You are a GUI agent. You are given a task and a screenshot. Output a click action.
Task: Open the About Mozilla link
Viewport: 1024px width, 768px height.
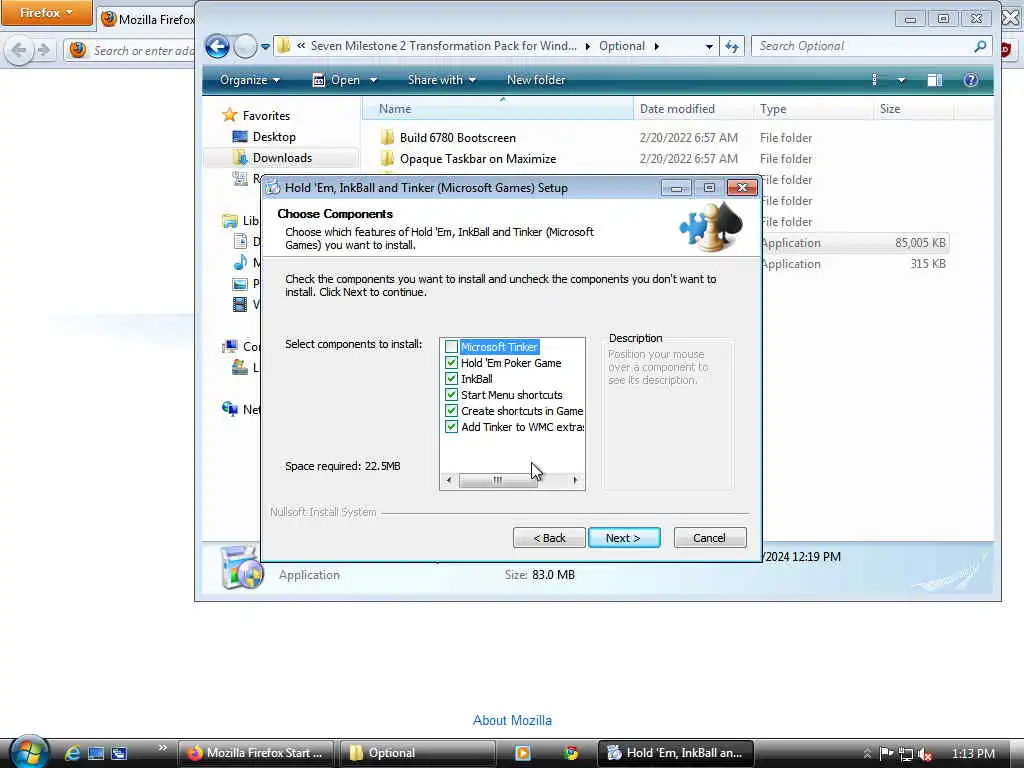click(512, 720)
